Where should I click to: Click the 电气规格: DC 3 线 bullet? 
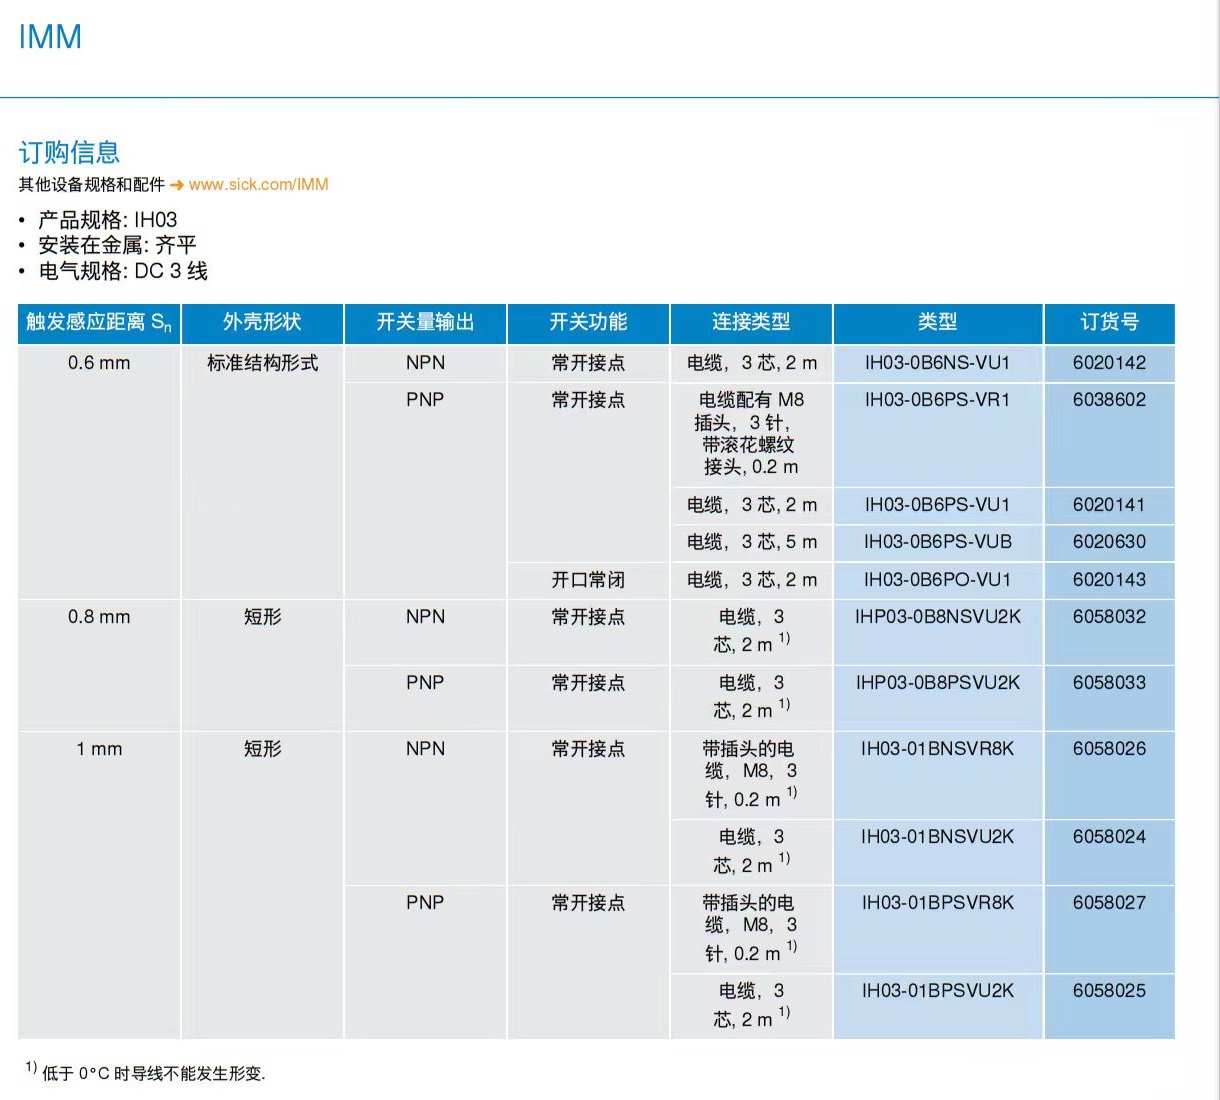[123, 271]
